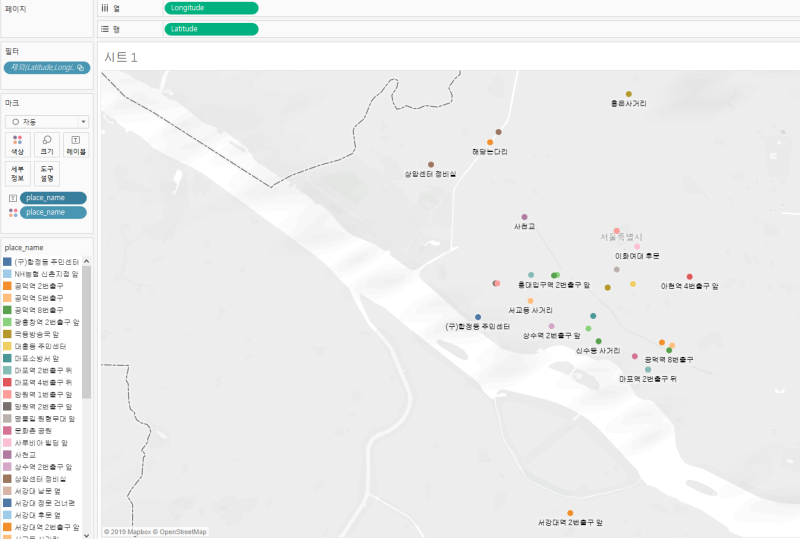
Task: Select 망원역 2번출구 앞 in the legend
Action: [43, 407]
